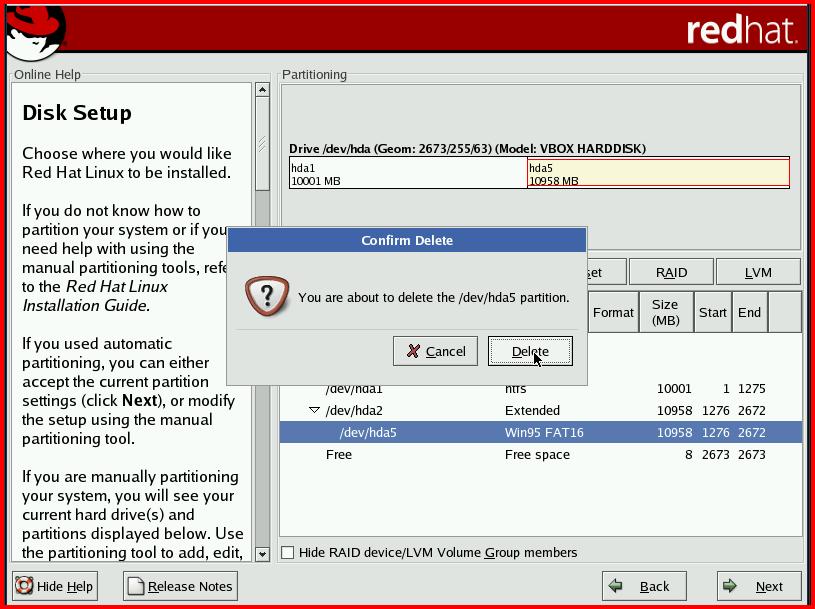This screenshot has height=609, width=815.
Task: Open the Release Notes
Action: (180, 586)
